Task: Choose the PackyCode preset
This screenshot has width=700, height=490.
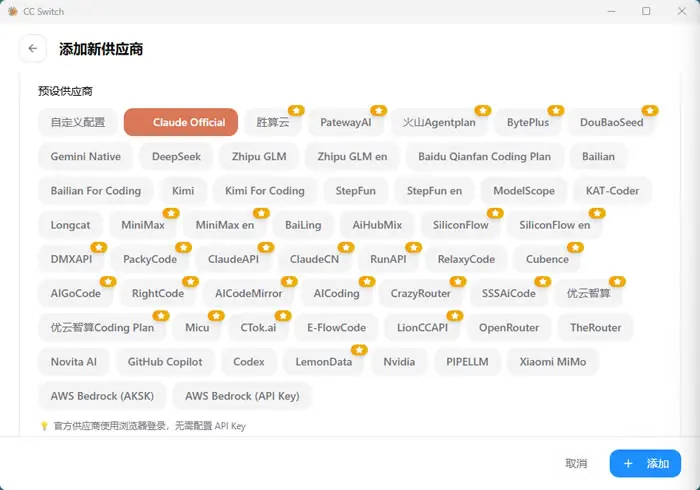Action: click(x=150, y=259)
